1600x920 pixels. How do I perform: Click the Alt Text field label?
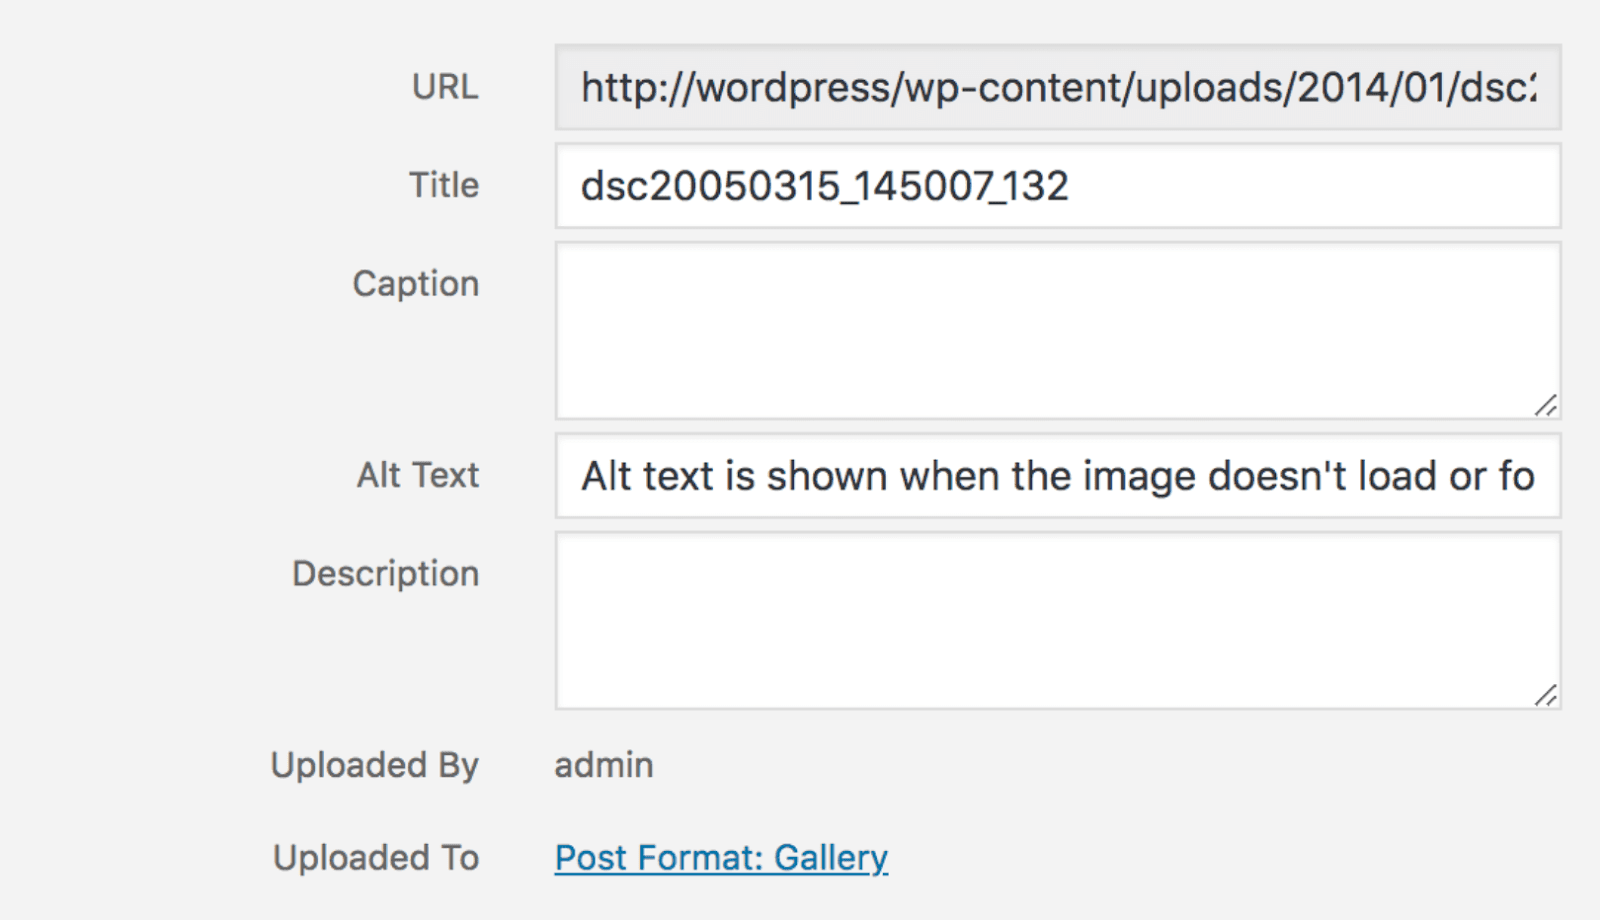click(418, 476)
